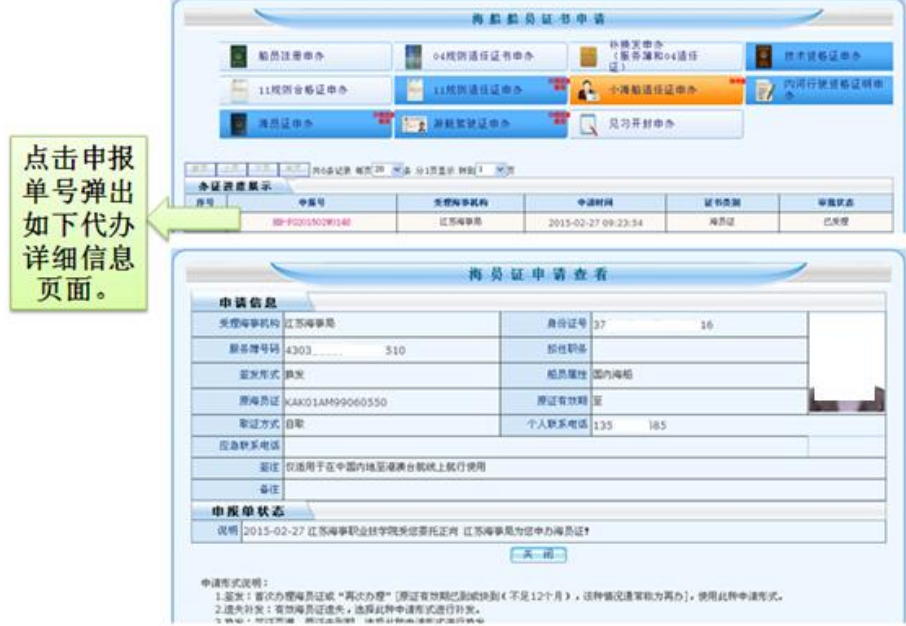Click the 小海船适任证申办 person icon
Screen dimensions: 906x626
[x=589, y=90]
